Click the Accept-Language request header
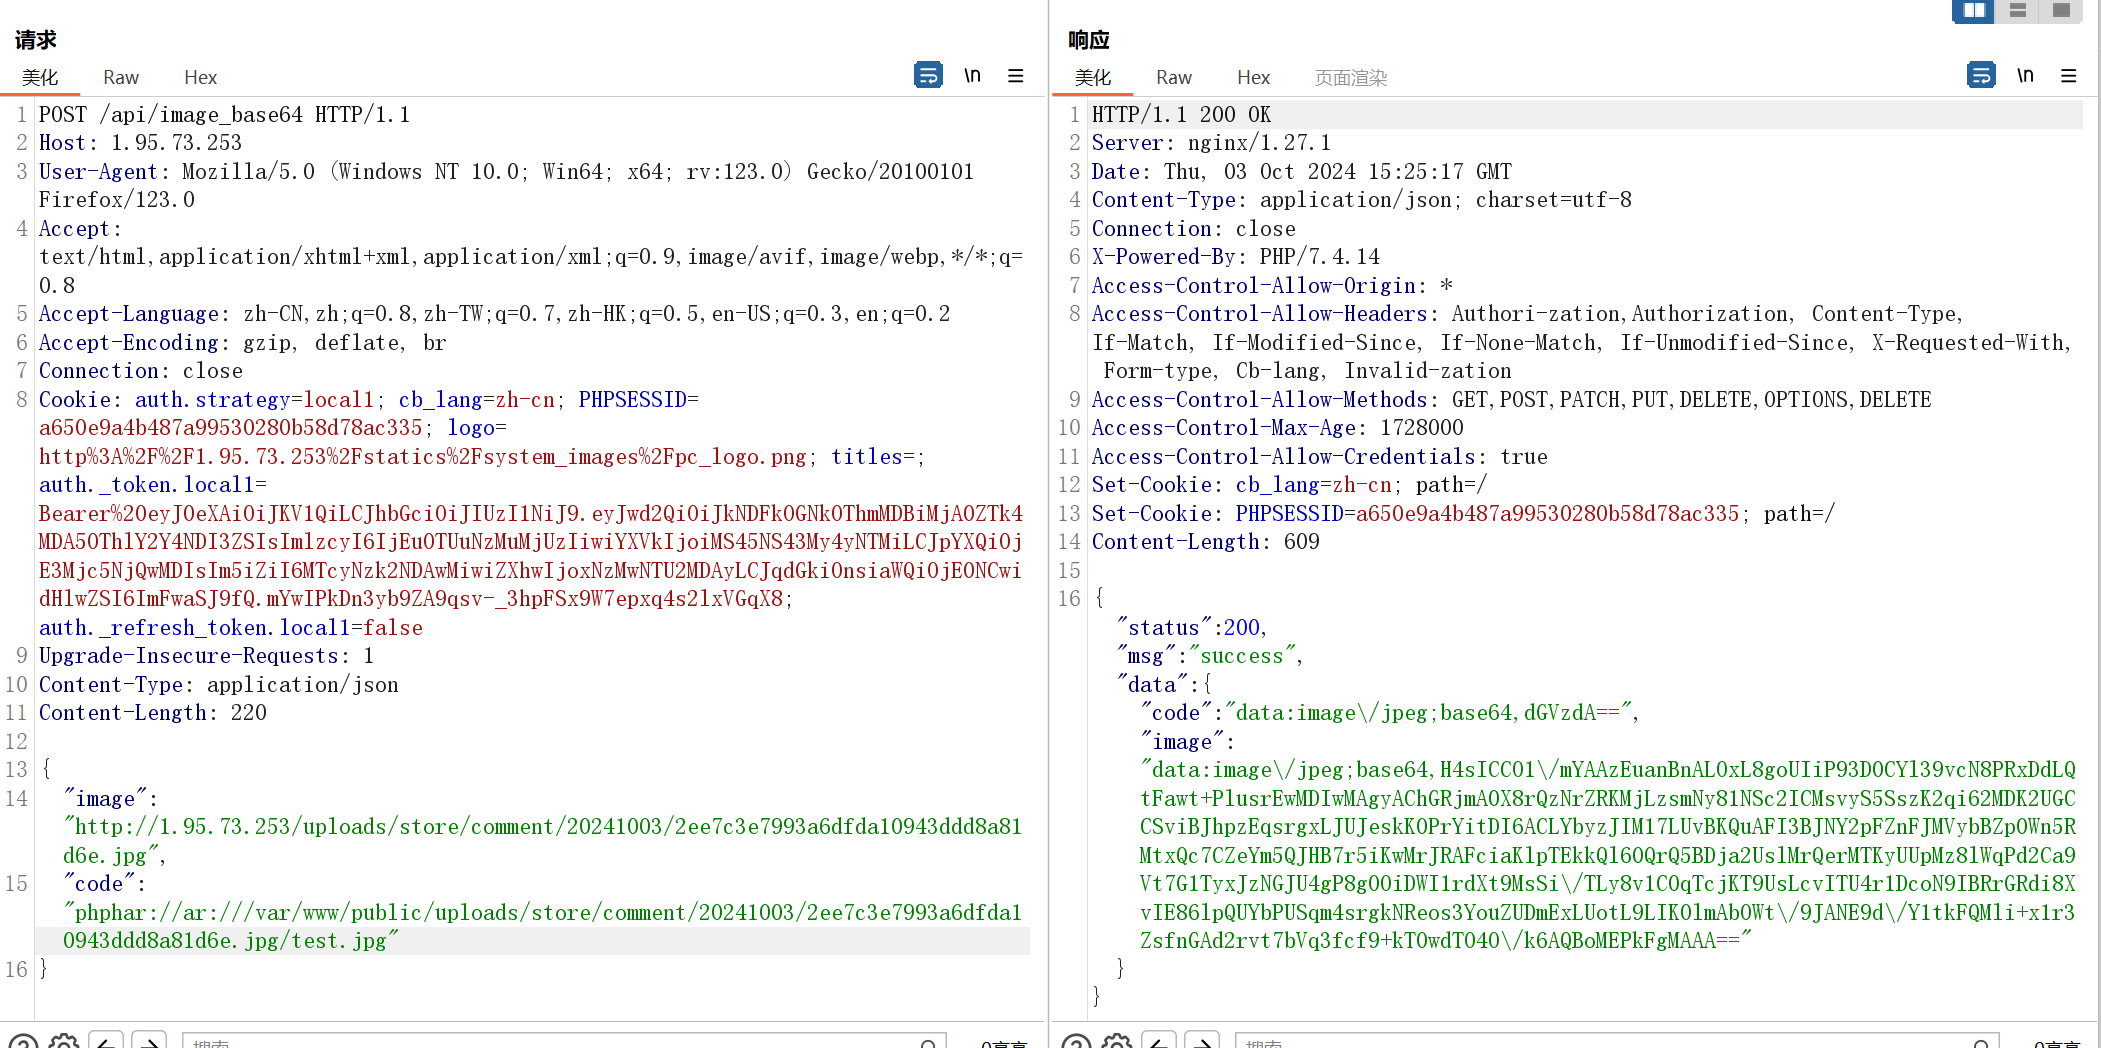The width and height of the screenshot is (2101, 1048). [x=494, y=314]
